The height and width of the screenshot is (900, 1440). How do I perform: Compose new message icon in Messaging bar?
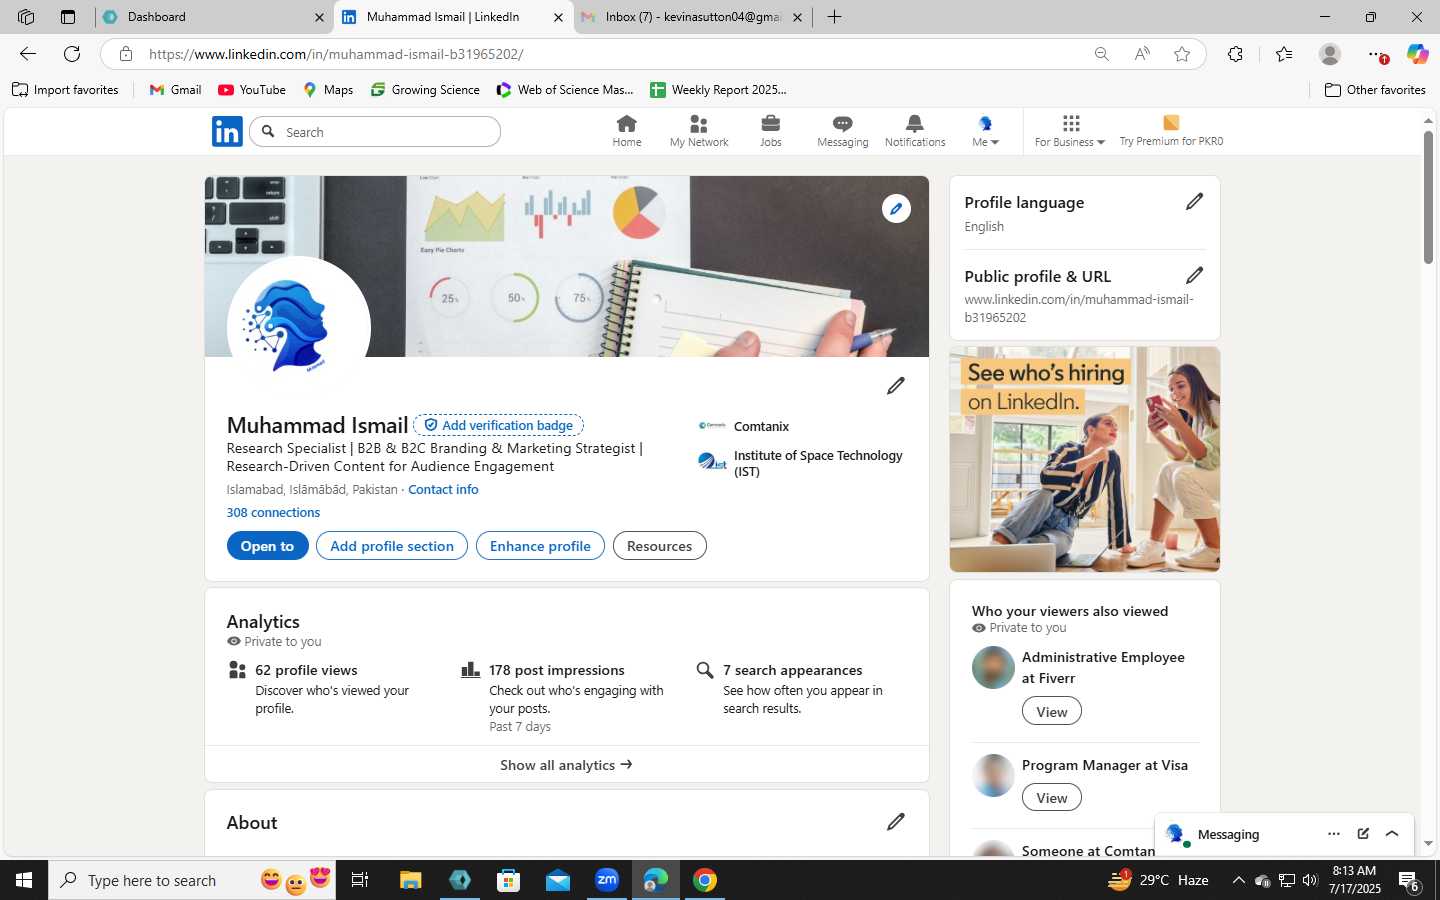(1363, 833)
